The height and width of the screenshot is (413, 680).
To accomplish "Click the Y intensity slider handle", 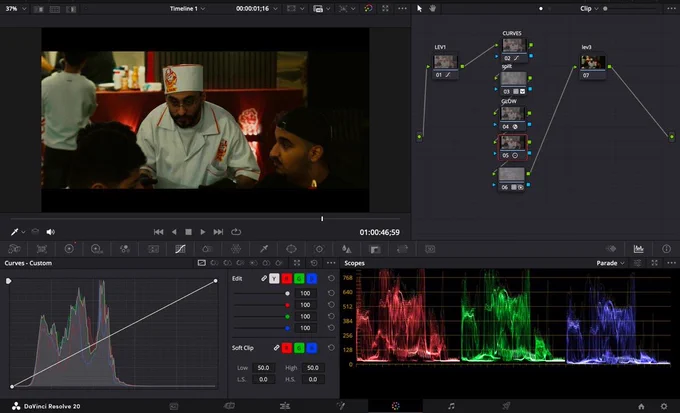I will tap(287, 293).
